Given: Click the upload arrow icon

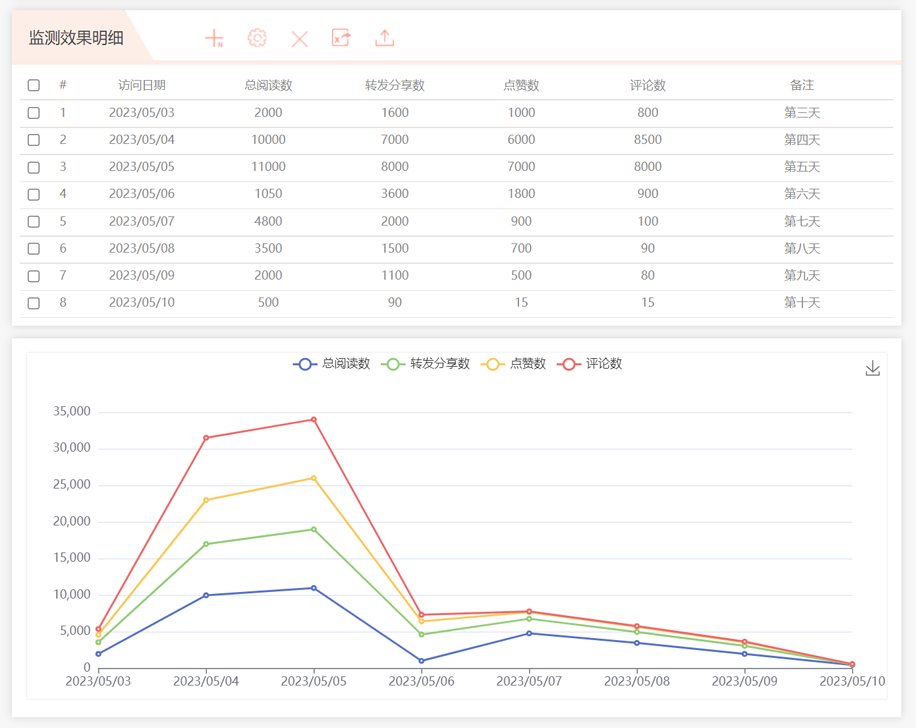Looking at the screenshot, I should (384, 38).
